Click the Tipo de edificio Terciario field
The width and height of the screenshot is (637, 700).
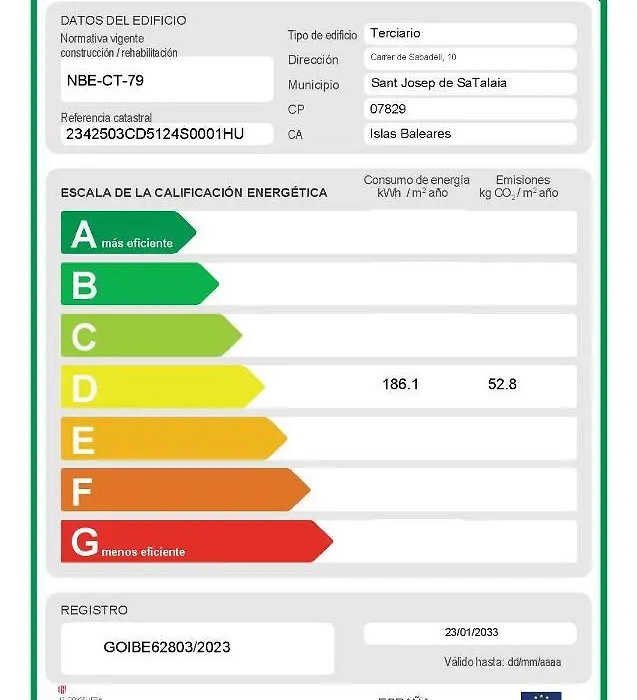tap(470, 34)
